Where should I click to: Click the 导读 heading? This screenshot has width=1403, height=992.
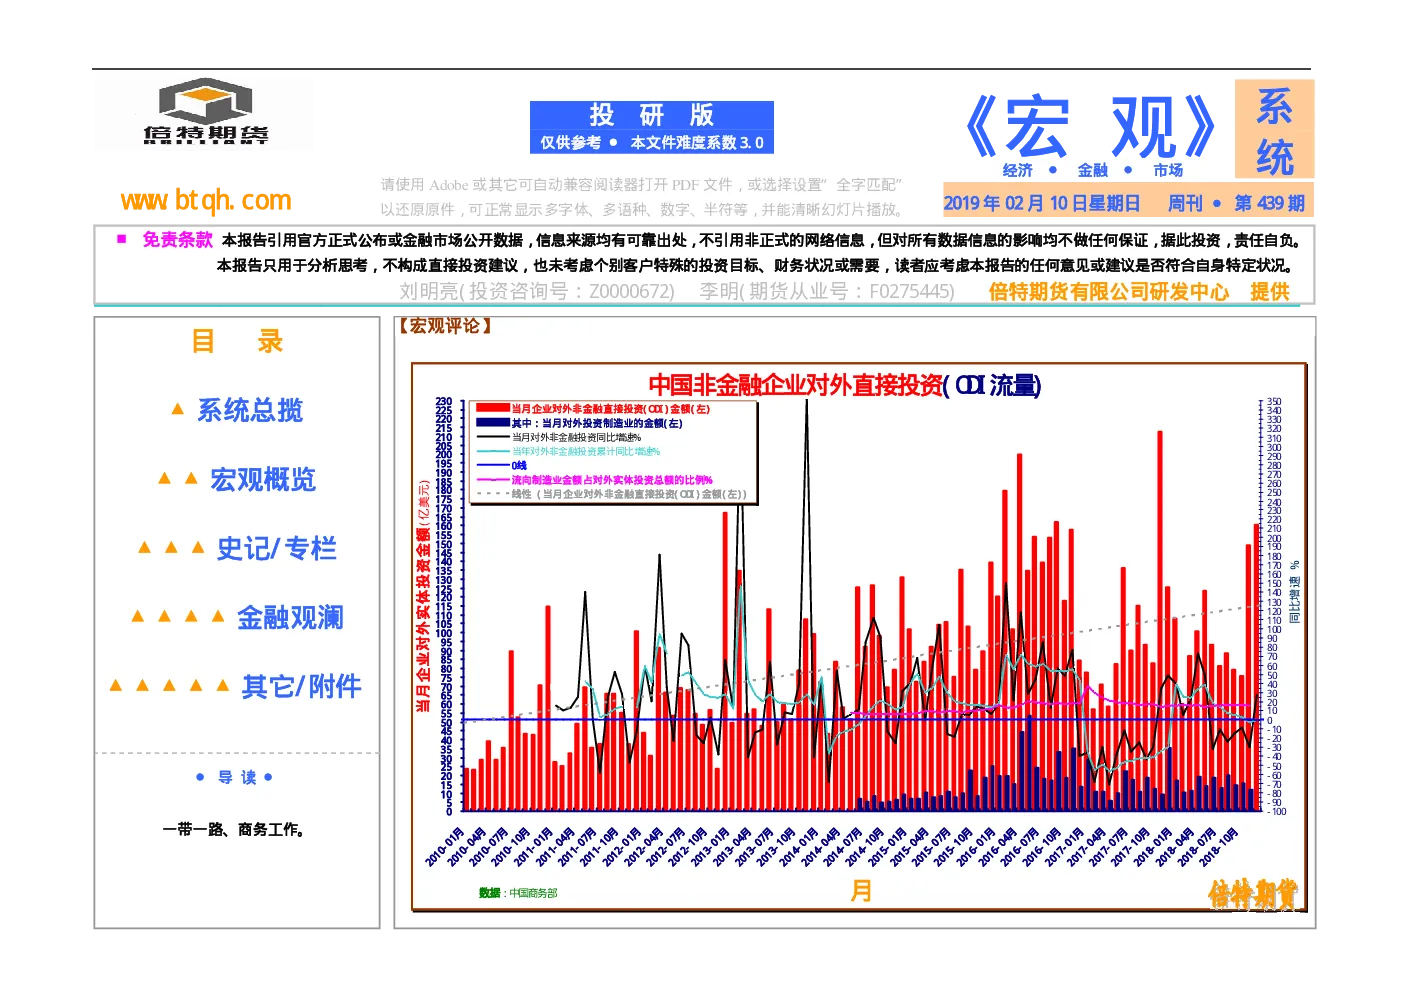(237, 777)
